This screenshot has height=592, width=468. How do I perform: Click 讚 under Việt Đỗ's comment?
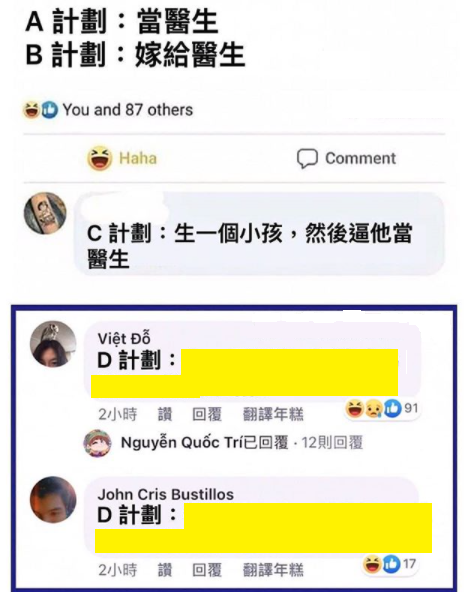[x=165, y=414]
